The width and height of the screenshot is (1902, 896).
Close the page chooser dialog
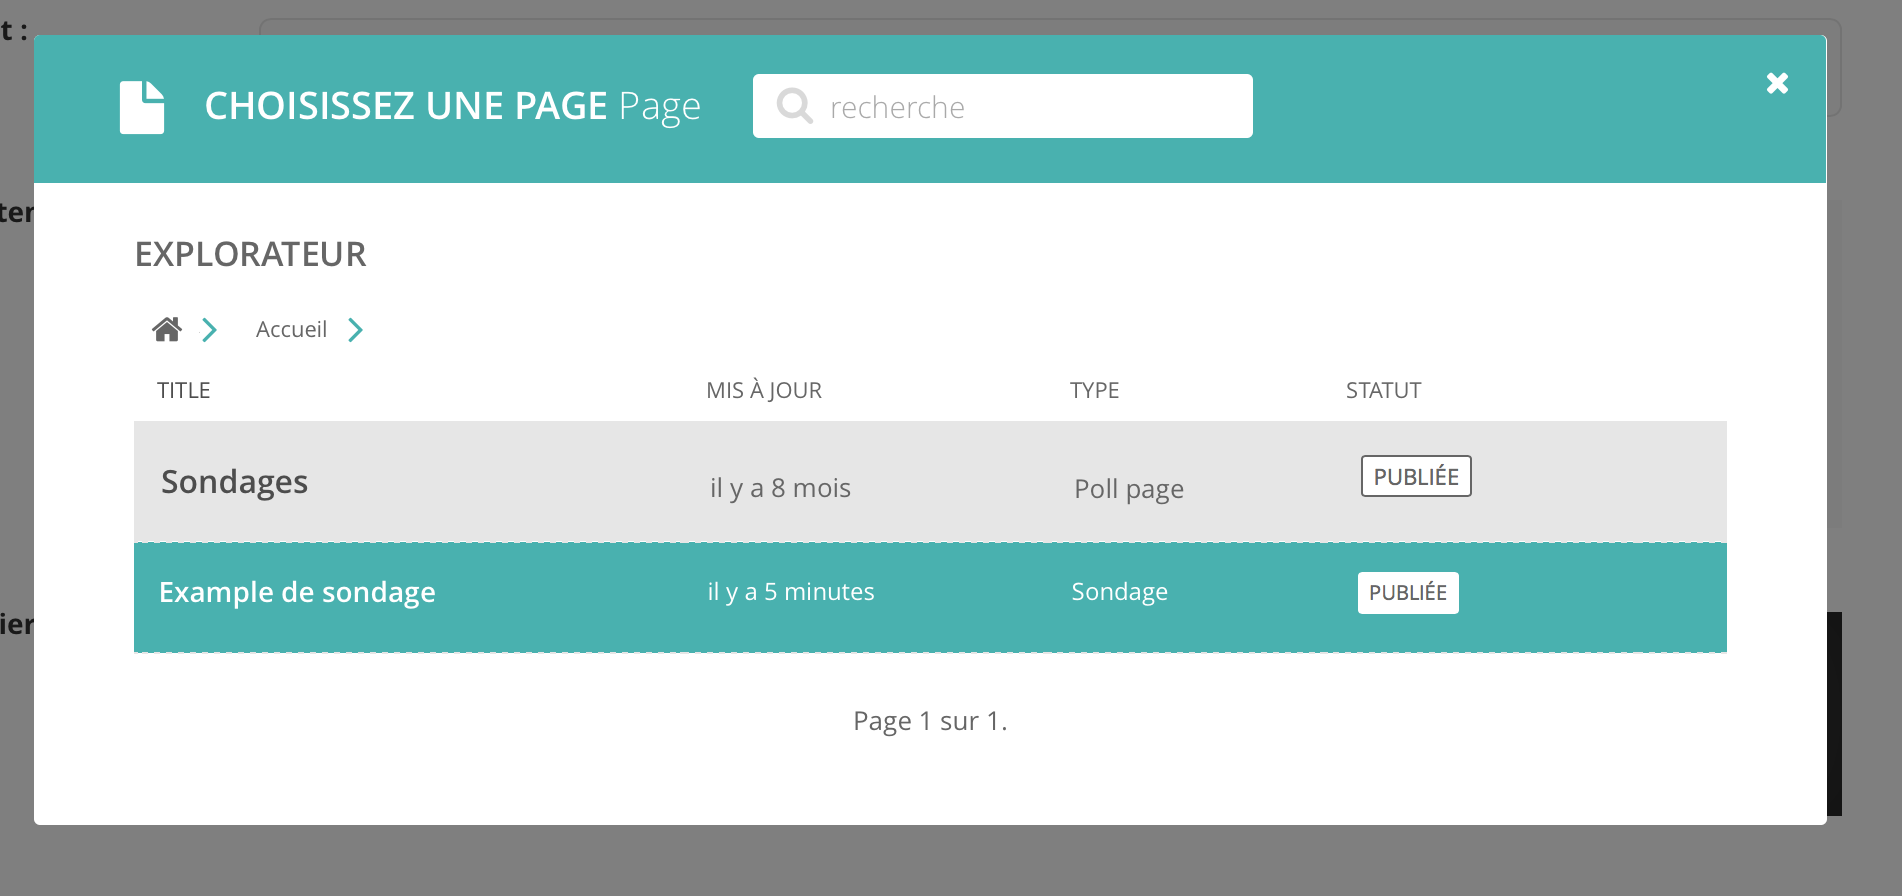coord(1777,83)
